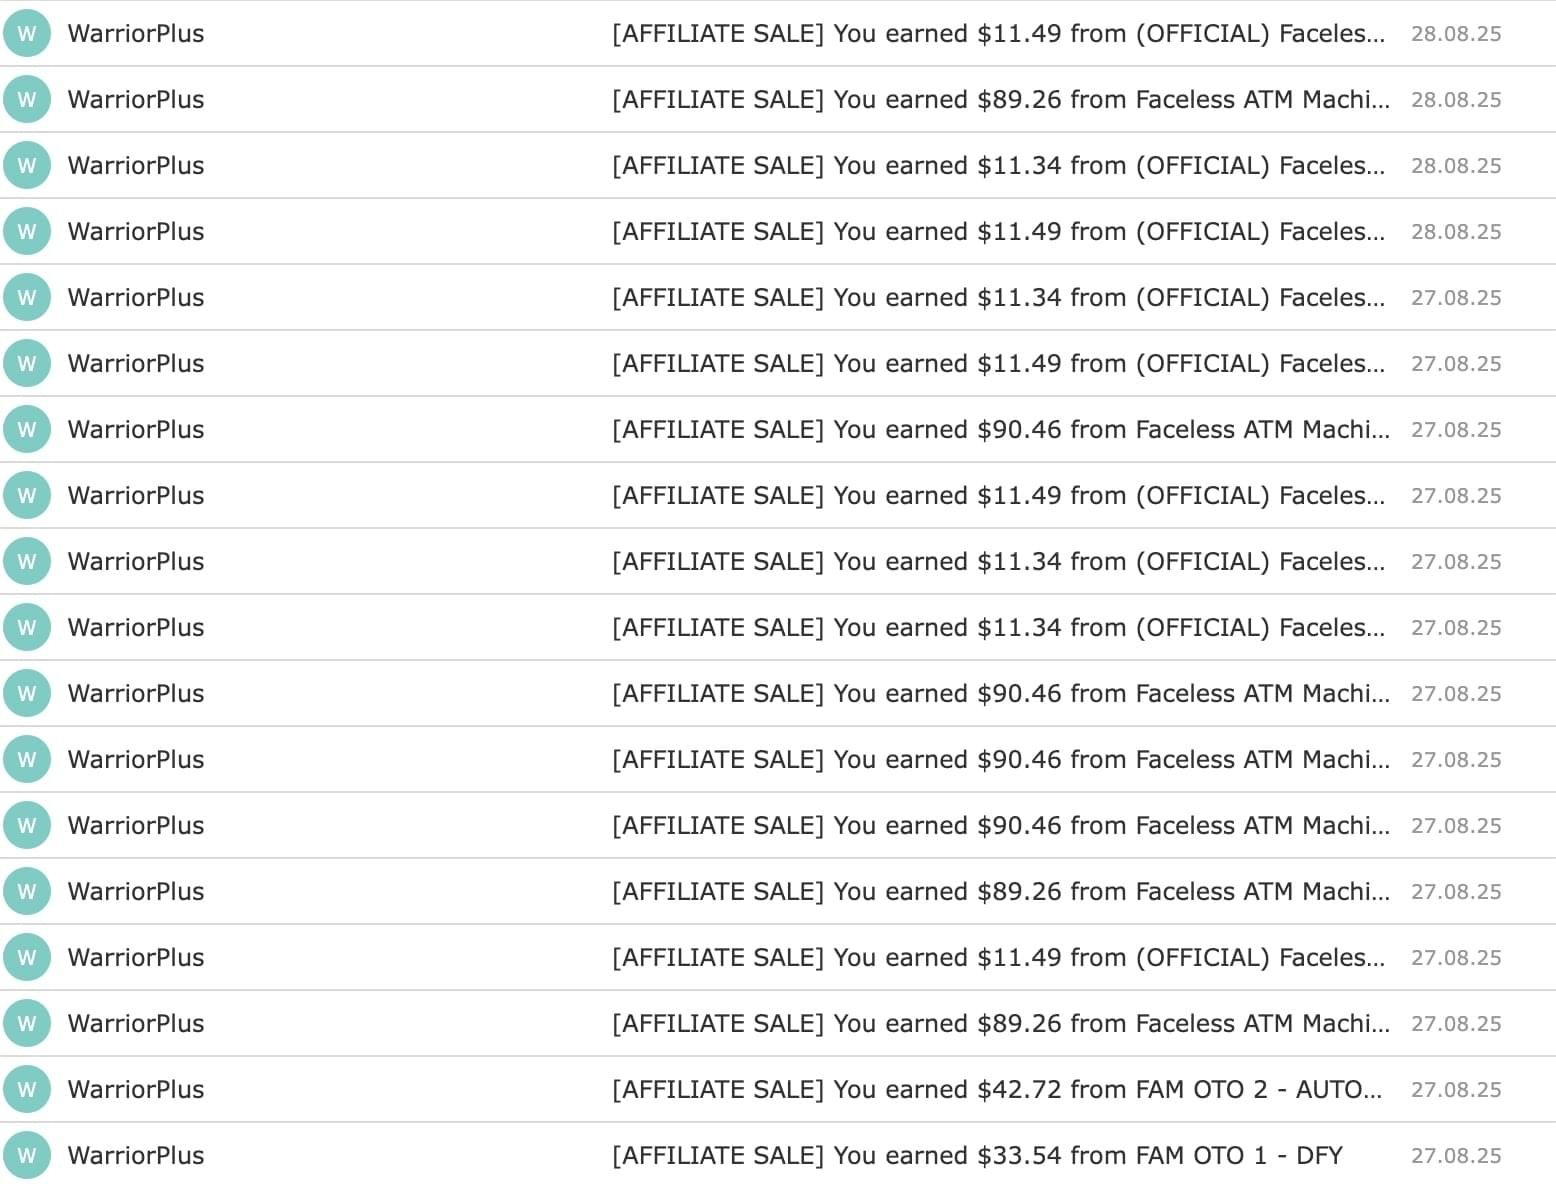Click the WarriorPlus sender name on the 28.08.25 $89.26 email

pos(136,99)
